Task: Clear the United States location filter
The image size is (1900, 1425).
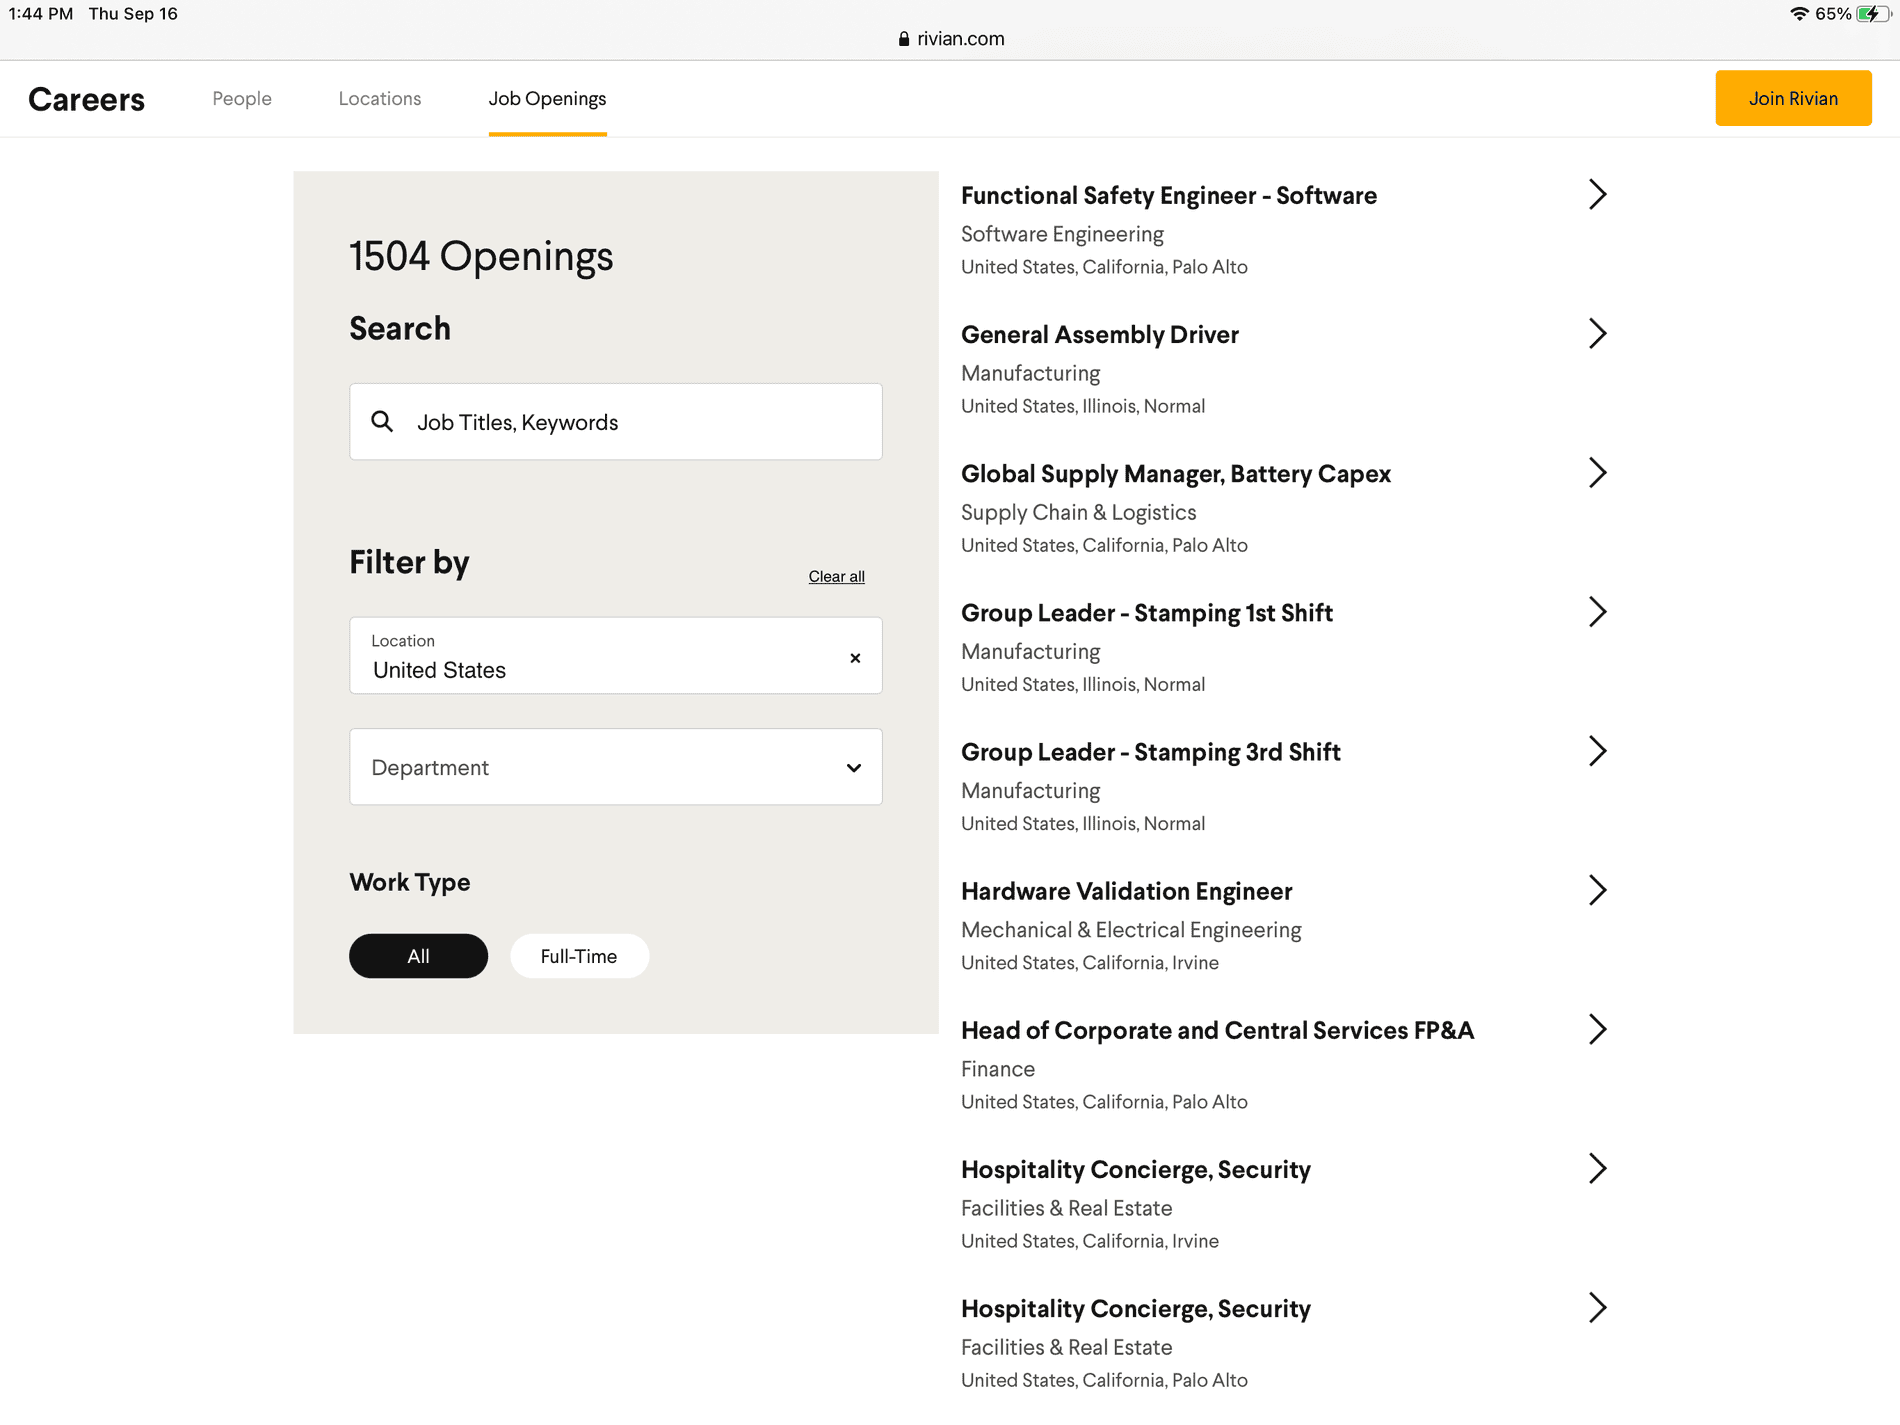Action: coord(855,658)
